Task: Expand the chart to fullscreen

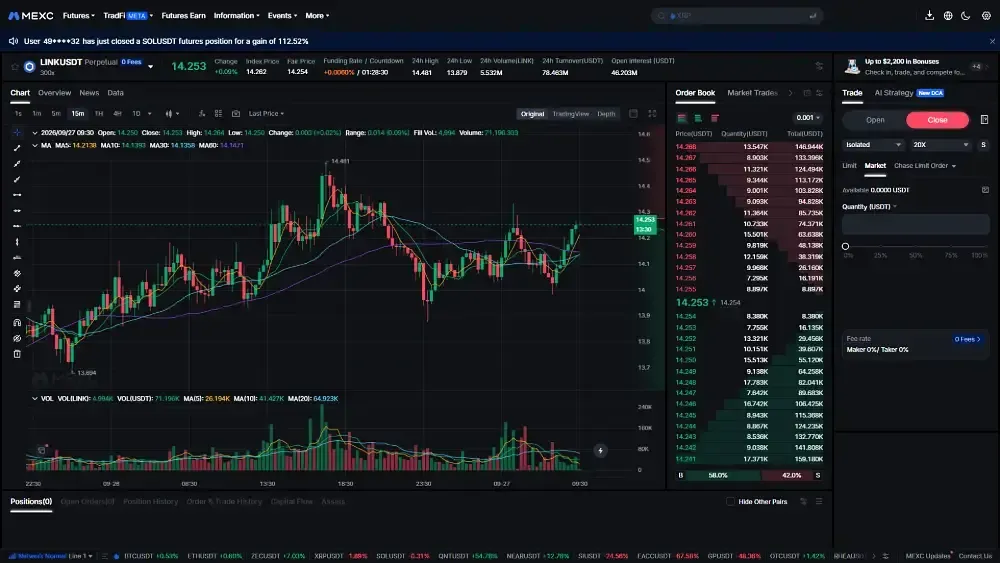Action: (652, 113)
